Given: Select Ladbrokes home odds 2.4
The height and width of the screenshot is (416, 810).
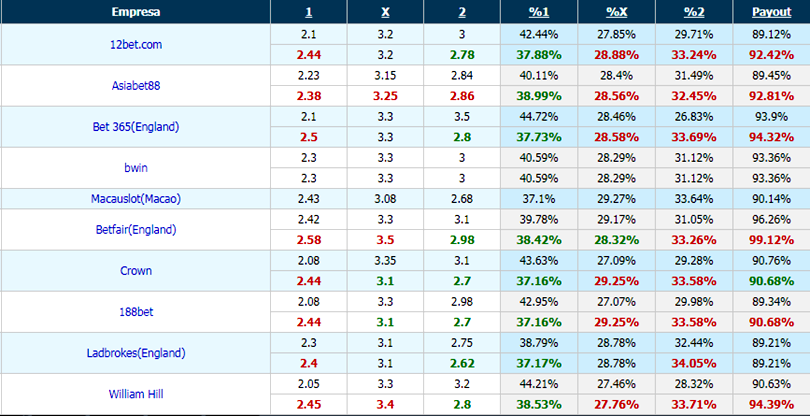Looking at the screenshot, I should click(x=308, y=364).
